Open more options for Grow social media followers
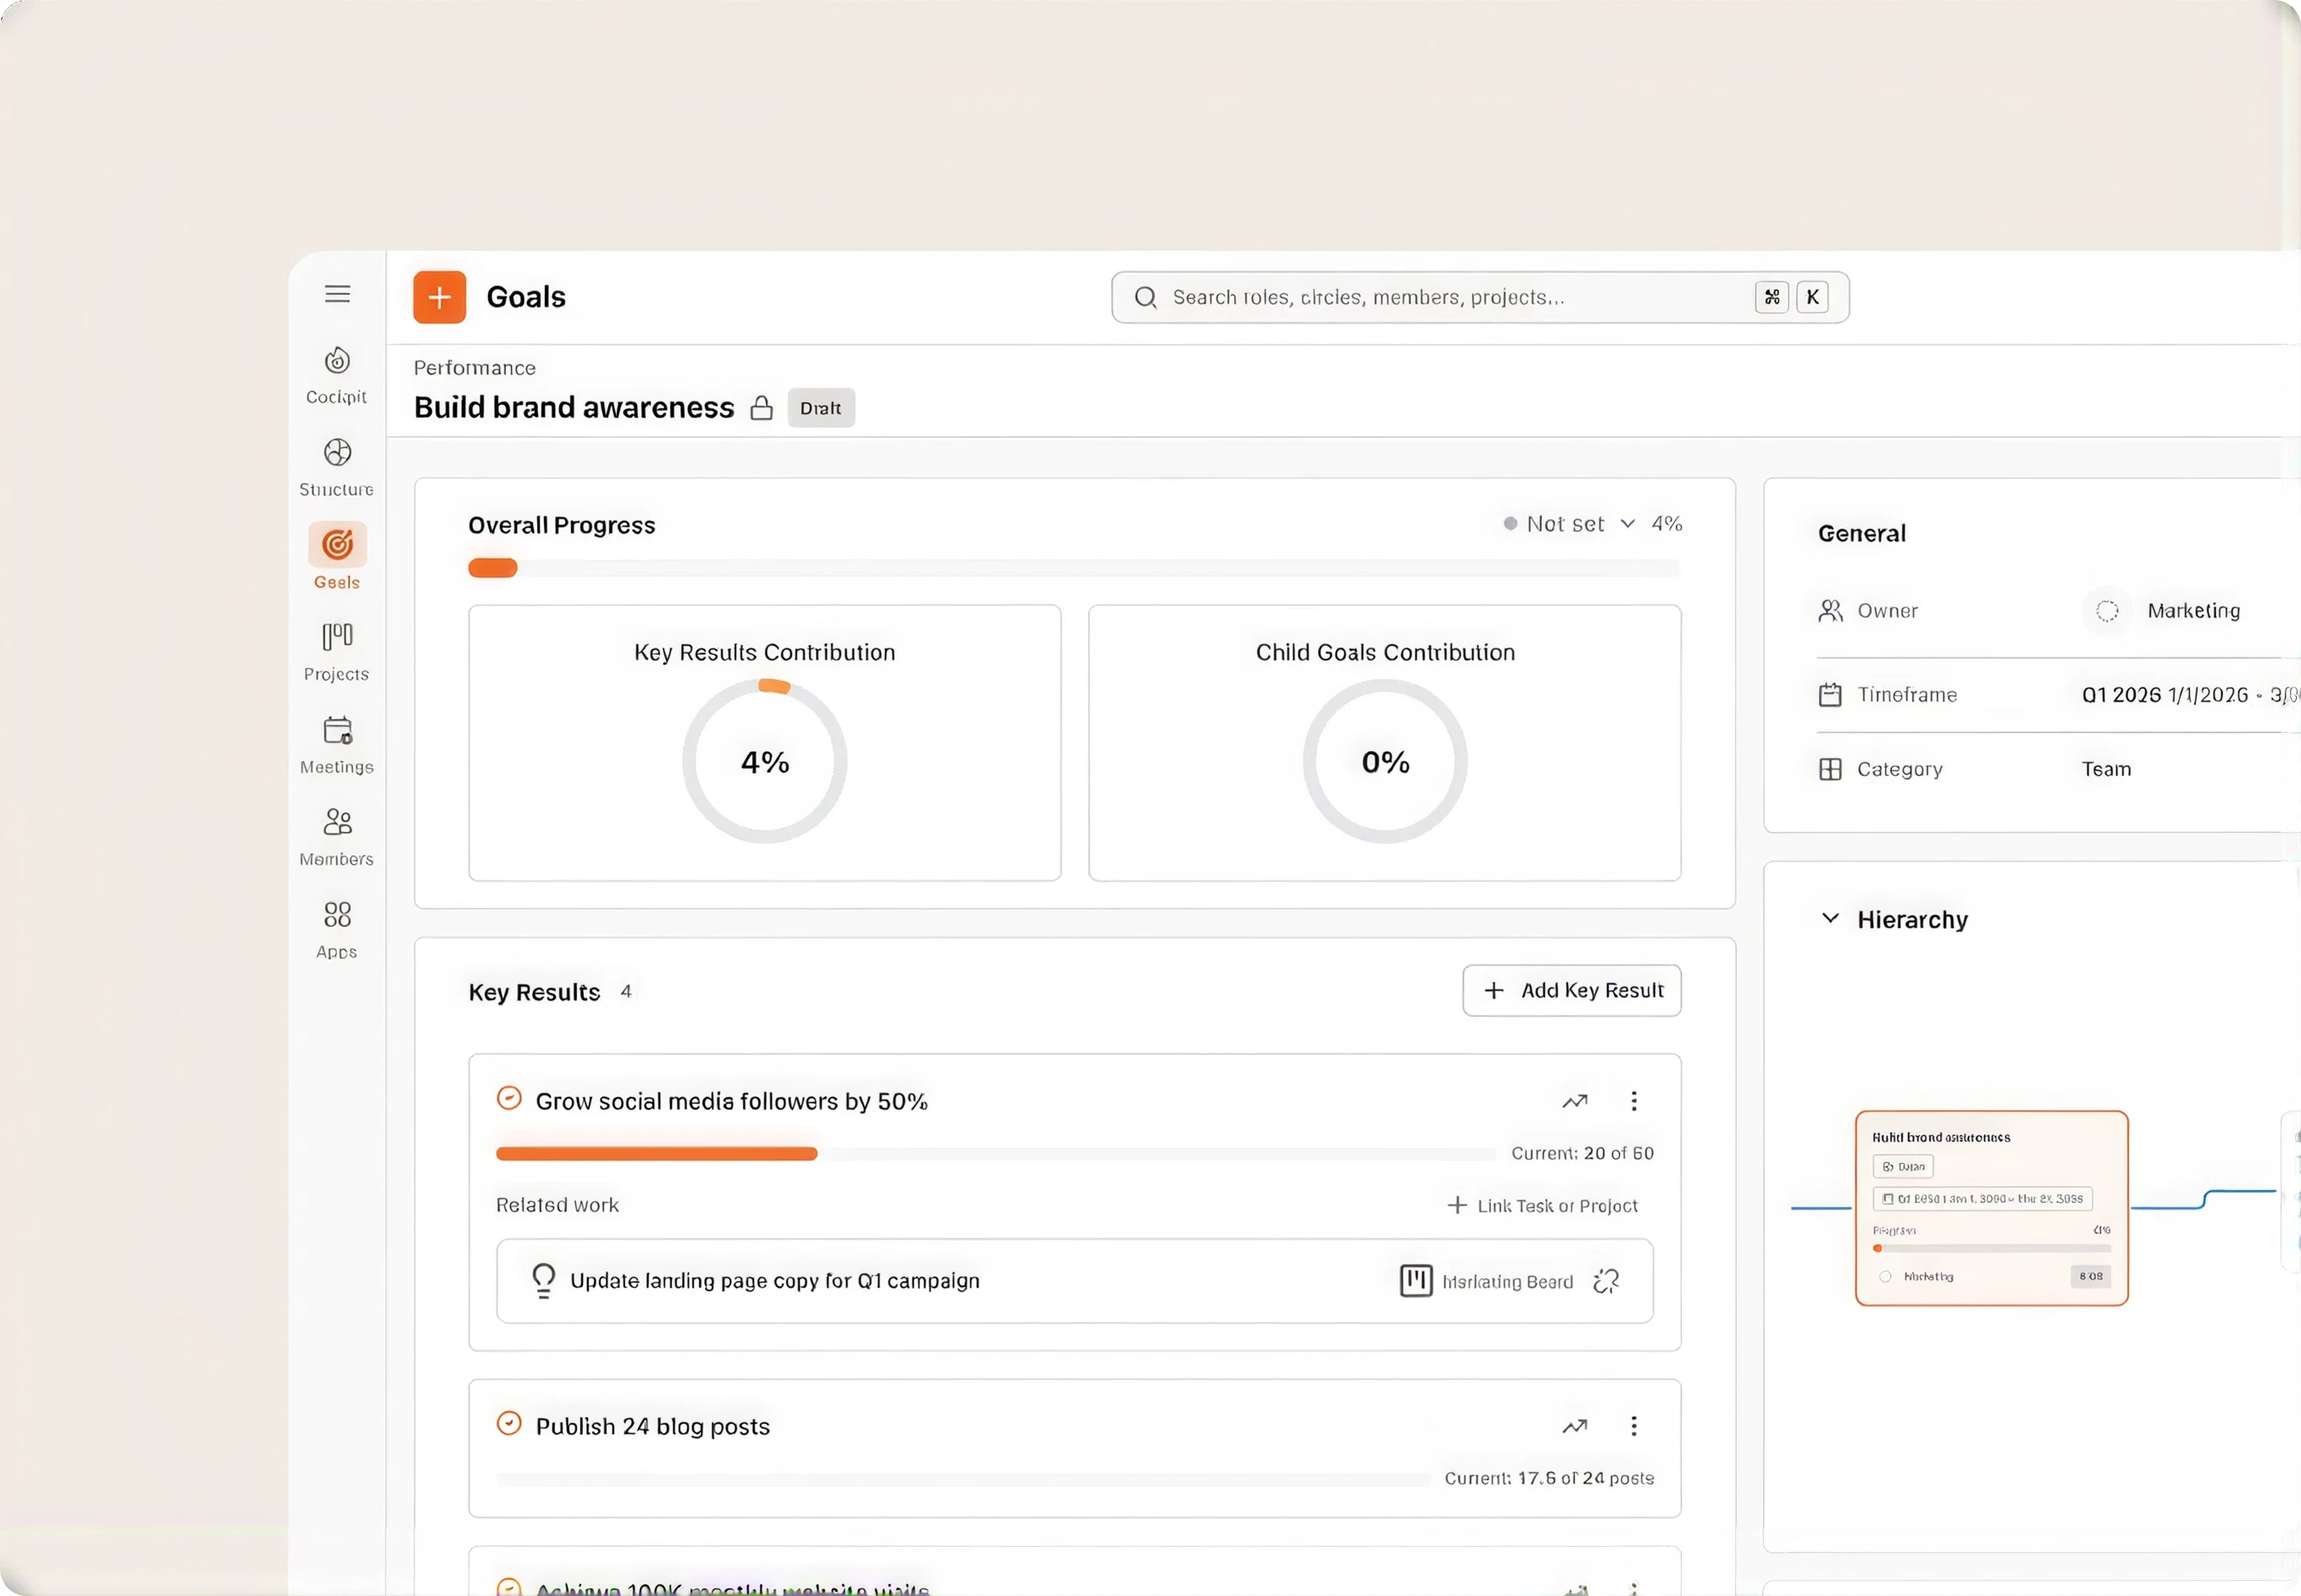This screenshot has width=2301, height=1596. point(1634,1101)
